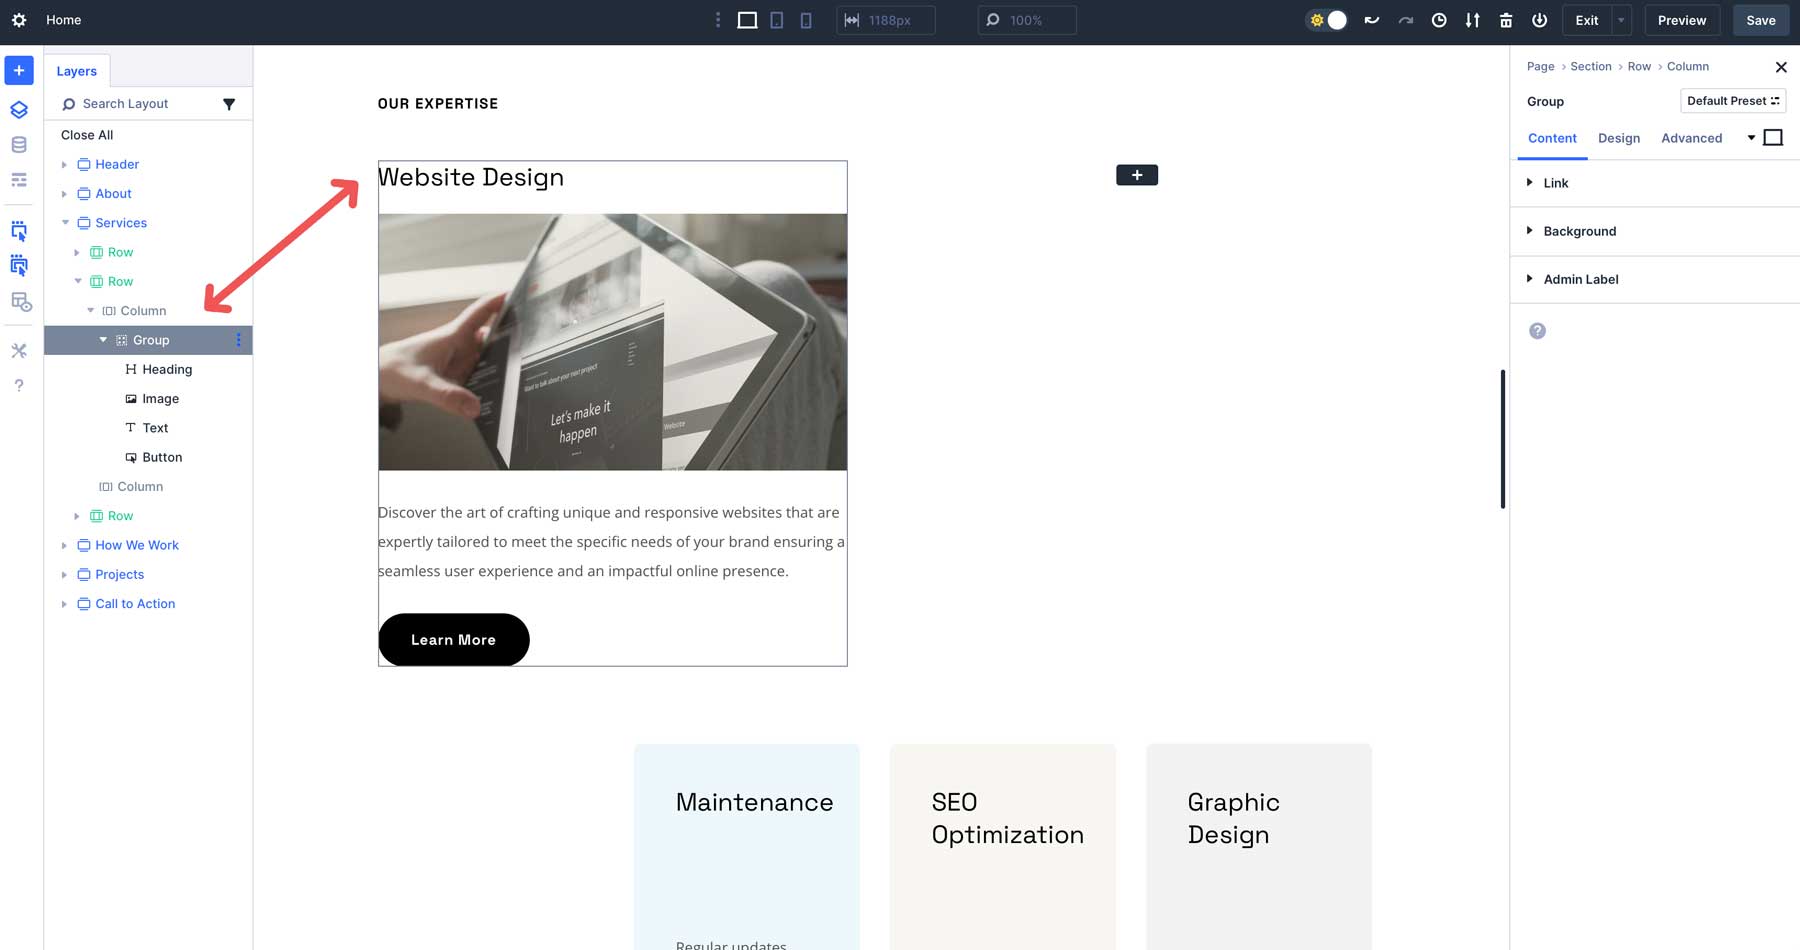Switch to phone preview mode icon
This screenshot has width=1800, height=950.
coord(805,19)
